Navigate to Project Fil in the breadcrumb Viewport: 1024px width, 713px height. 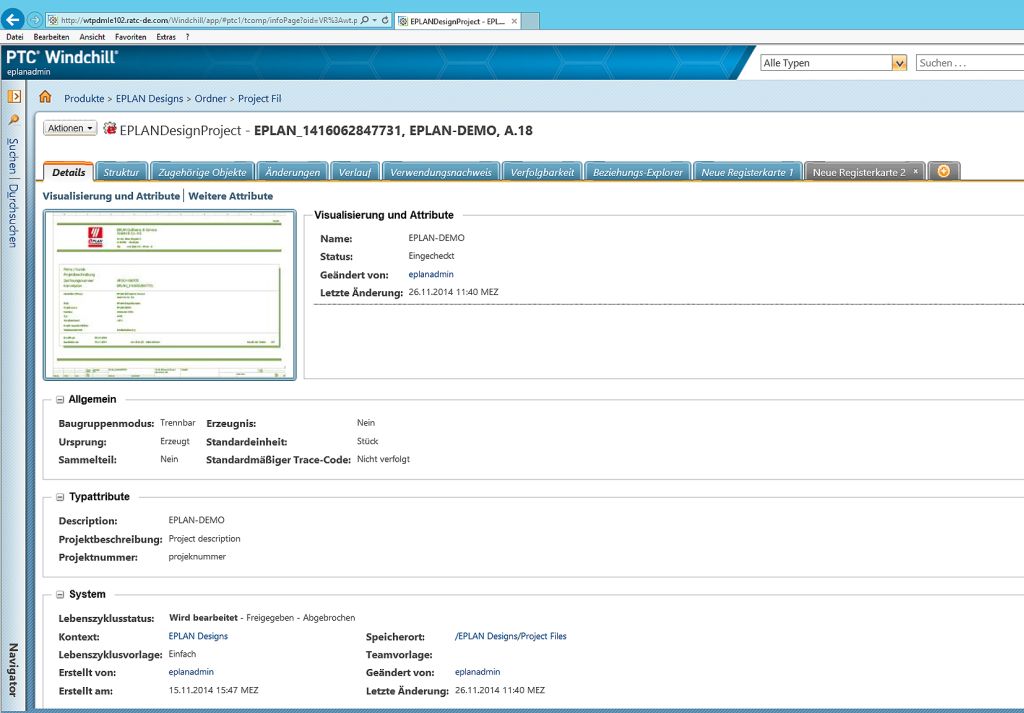pos(260,99)
